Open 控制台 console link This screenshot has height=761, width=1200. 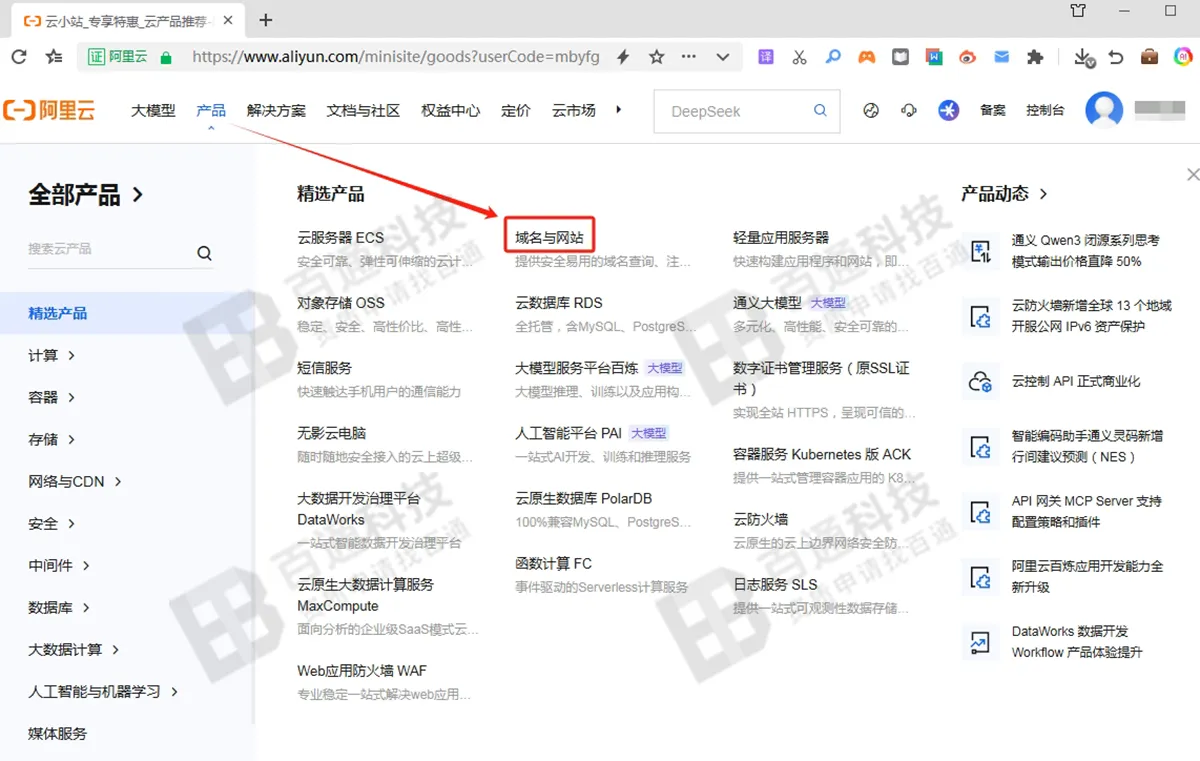coord(1045,110)
